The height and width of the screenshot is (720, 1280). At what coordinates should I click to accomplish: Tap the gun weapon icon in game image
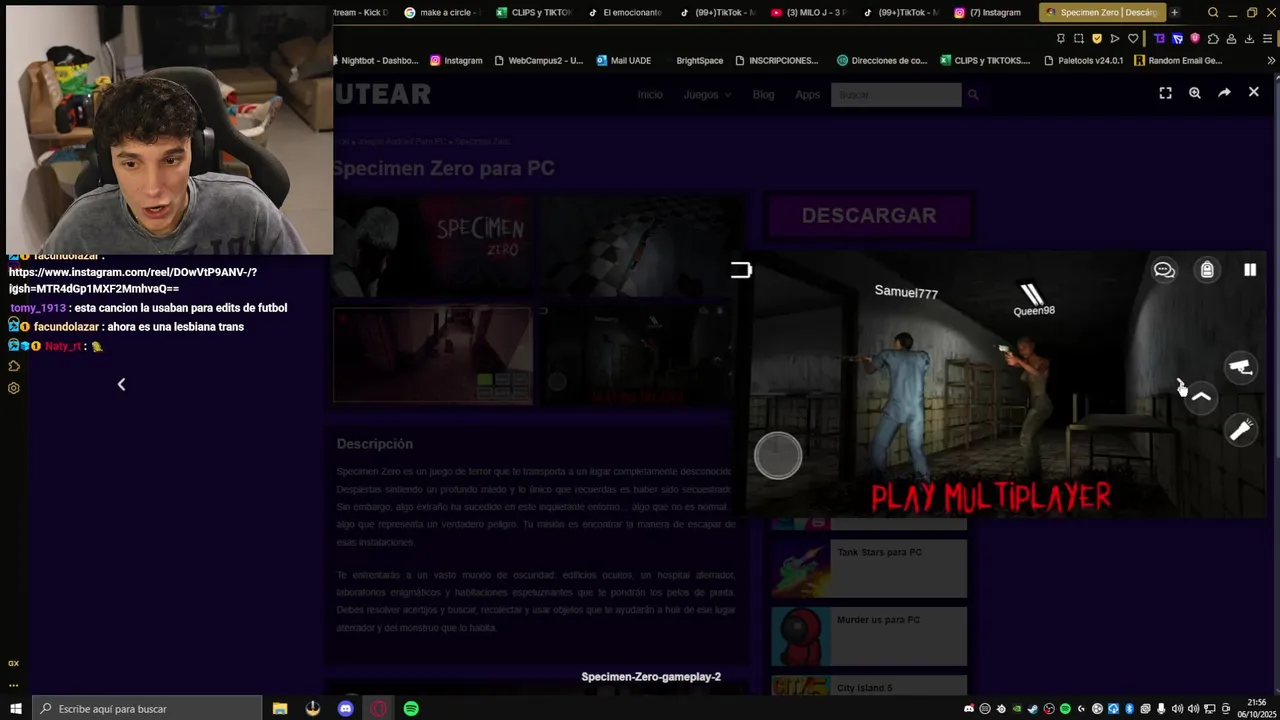pyautogui.click(x=1240, y=367)
